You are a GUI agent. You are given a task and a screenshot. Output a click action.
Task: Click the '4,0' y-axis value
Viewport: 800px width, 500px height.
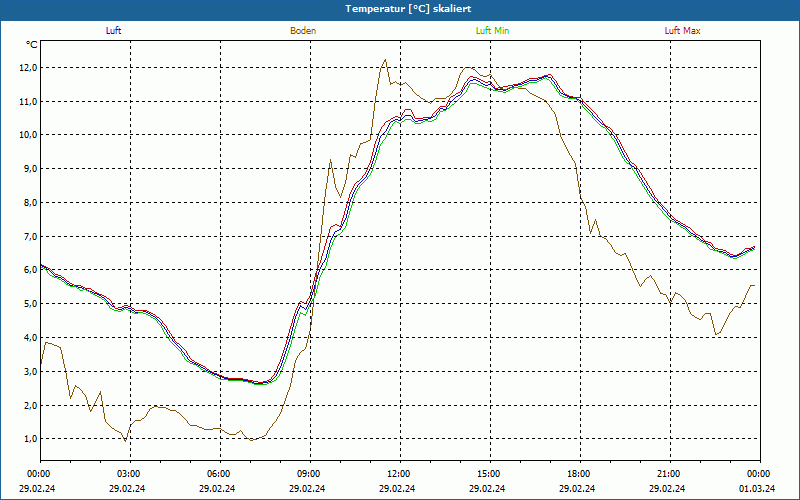(x=30, y=338)
